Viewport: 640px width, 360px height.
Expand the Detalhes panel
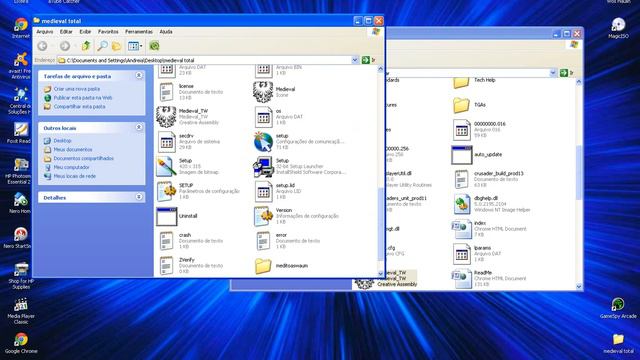[139, 197]
